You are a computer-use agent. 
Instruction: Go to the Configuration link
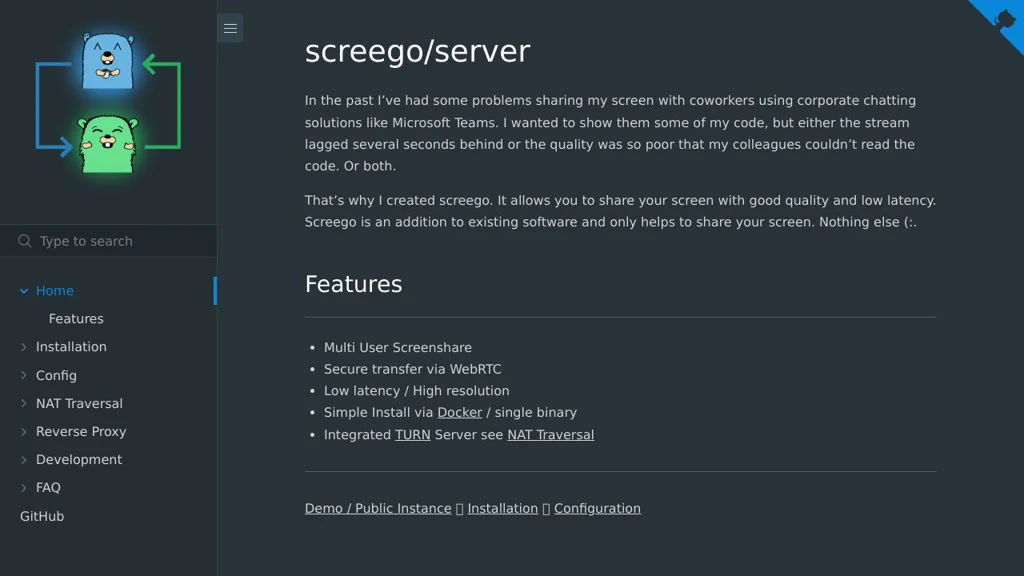pyautogui.click(x=597, y=508)
